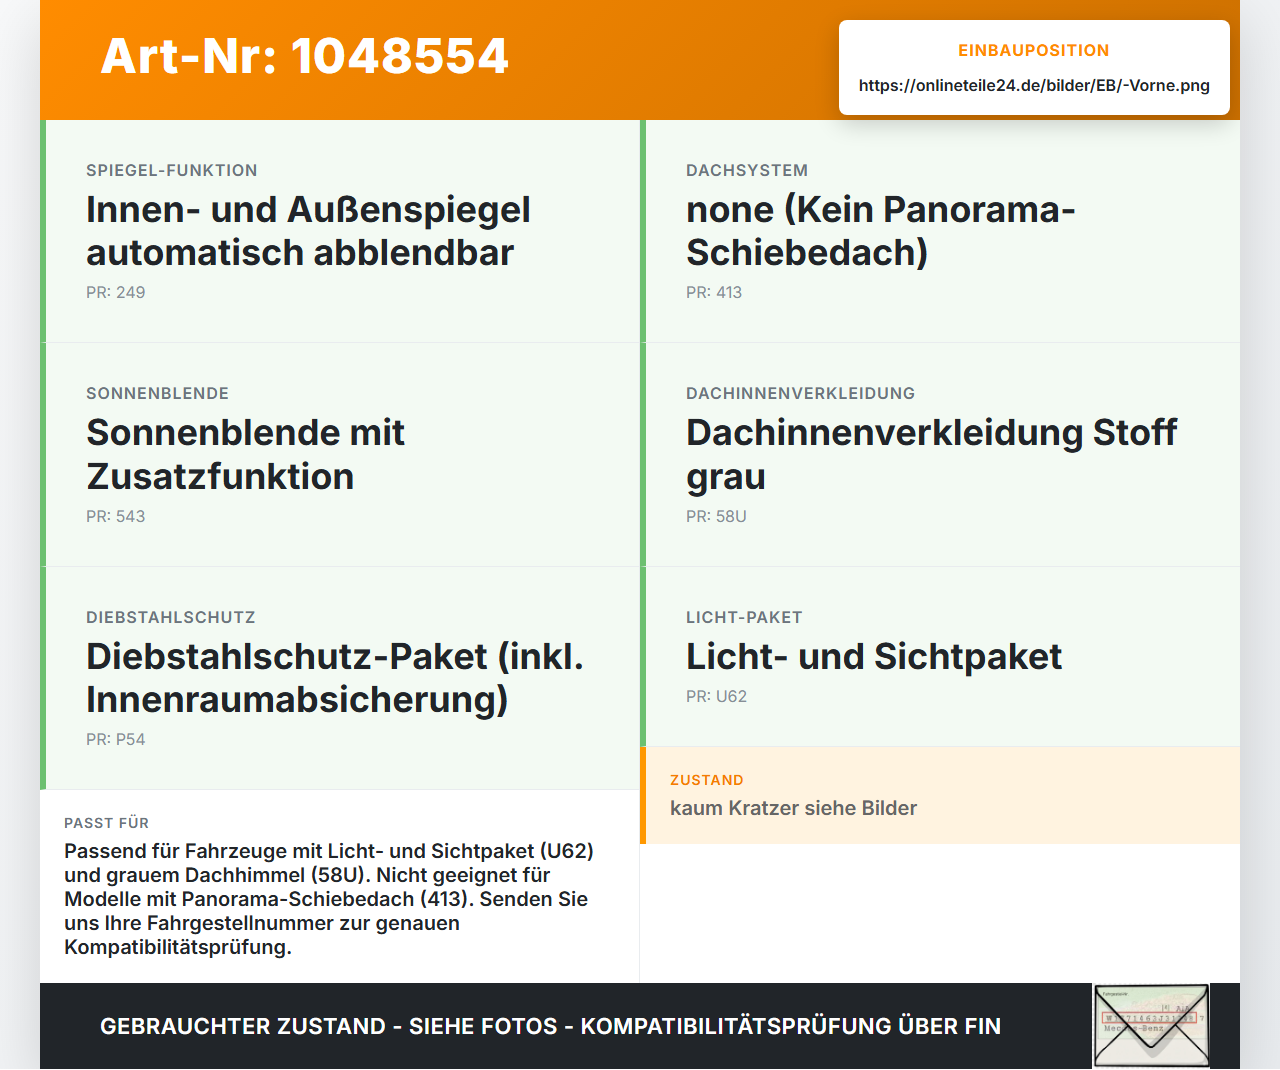Click the 'PR: 543' code
1280x1070 pixels.
116,516
